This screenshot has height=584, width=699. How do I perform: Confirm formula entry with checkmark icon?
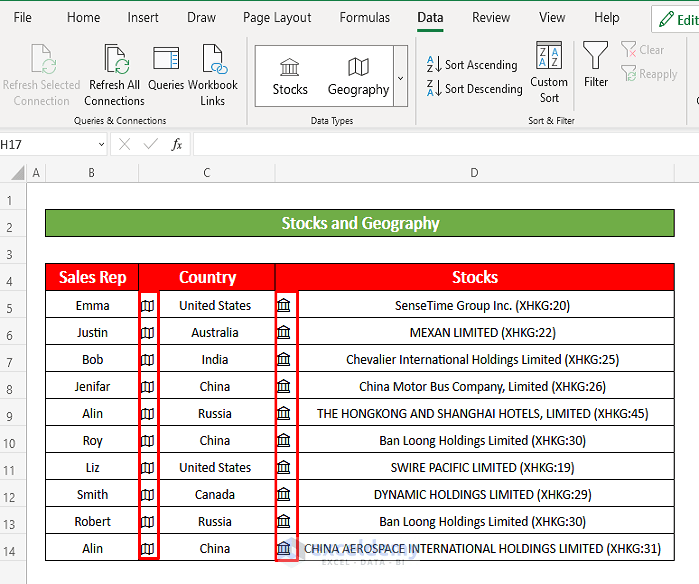coord(151,144)
